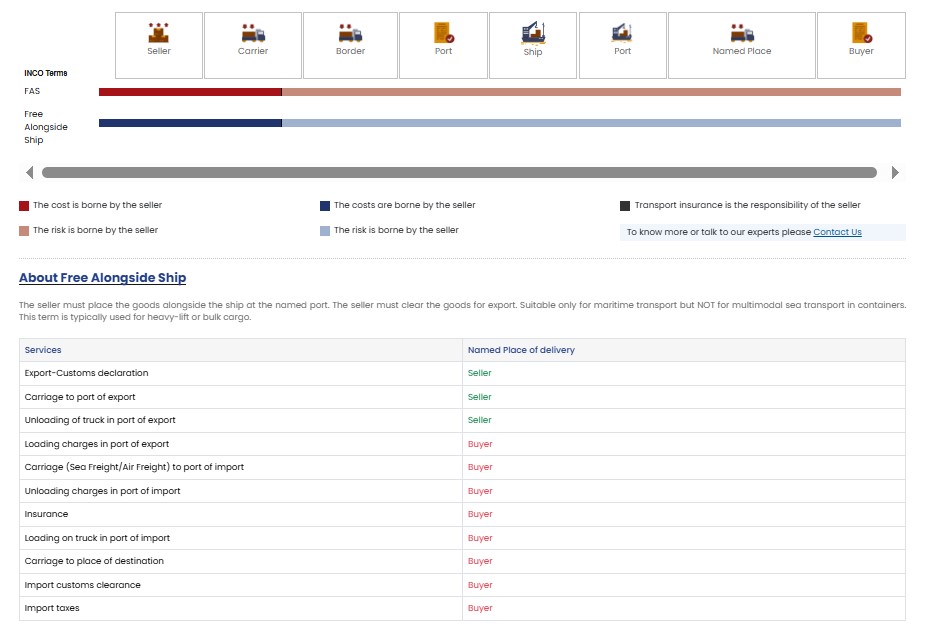Click the Ship crane icon
The width and height of the screenshot is (928, 627).
(533, 33)
